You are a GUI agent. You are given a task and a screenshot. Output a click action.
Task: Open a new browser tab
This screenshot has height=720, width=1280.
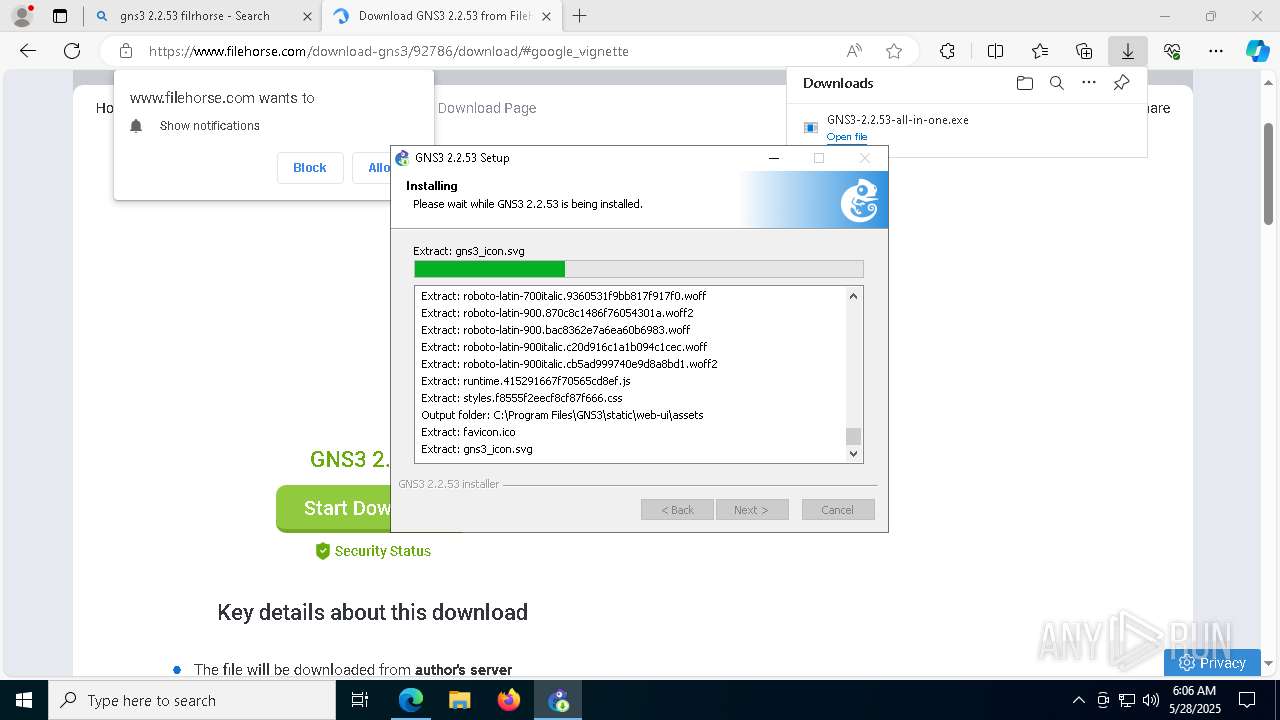click(579, 16)
